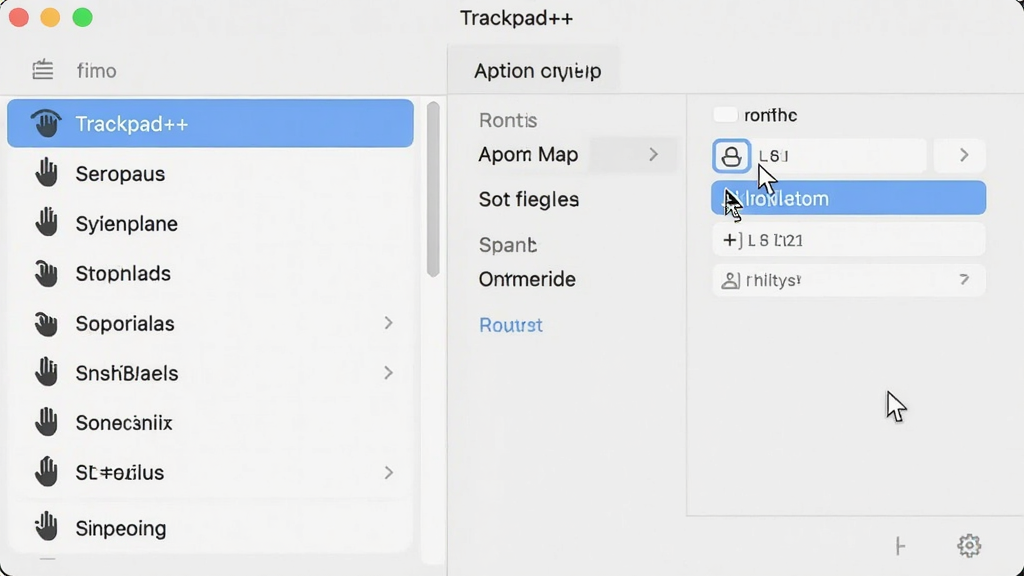Click the Spant section heading
Image resolution: width=1024 pixels, height=576 pixels.
click(x=507, y=245)
